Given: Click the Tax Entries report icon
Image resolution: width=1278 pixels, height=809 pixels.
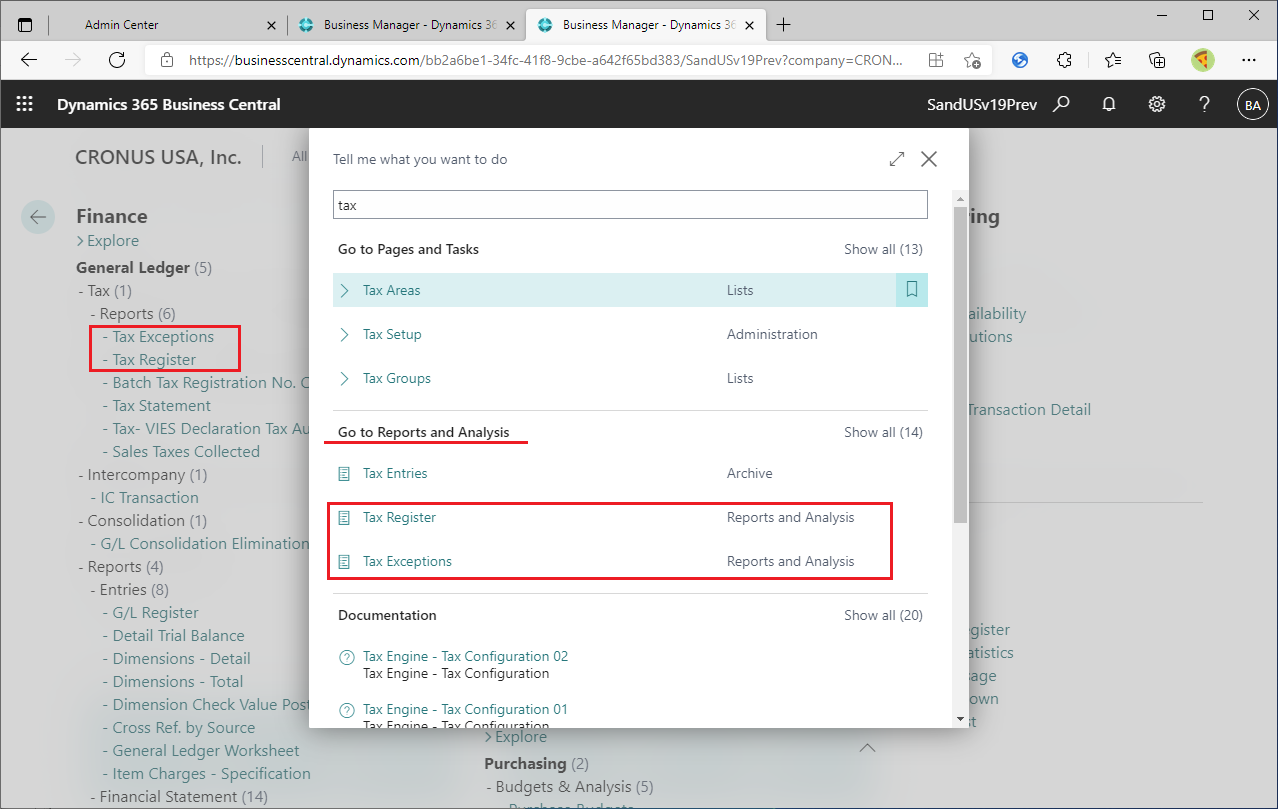Looking at the screenshot, I should pyautogui.click(x=346, y=472).
